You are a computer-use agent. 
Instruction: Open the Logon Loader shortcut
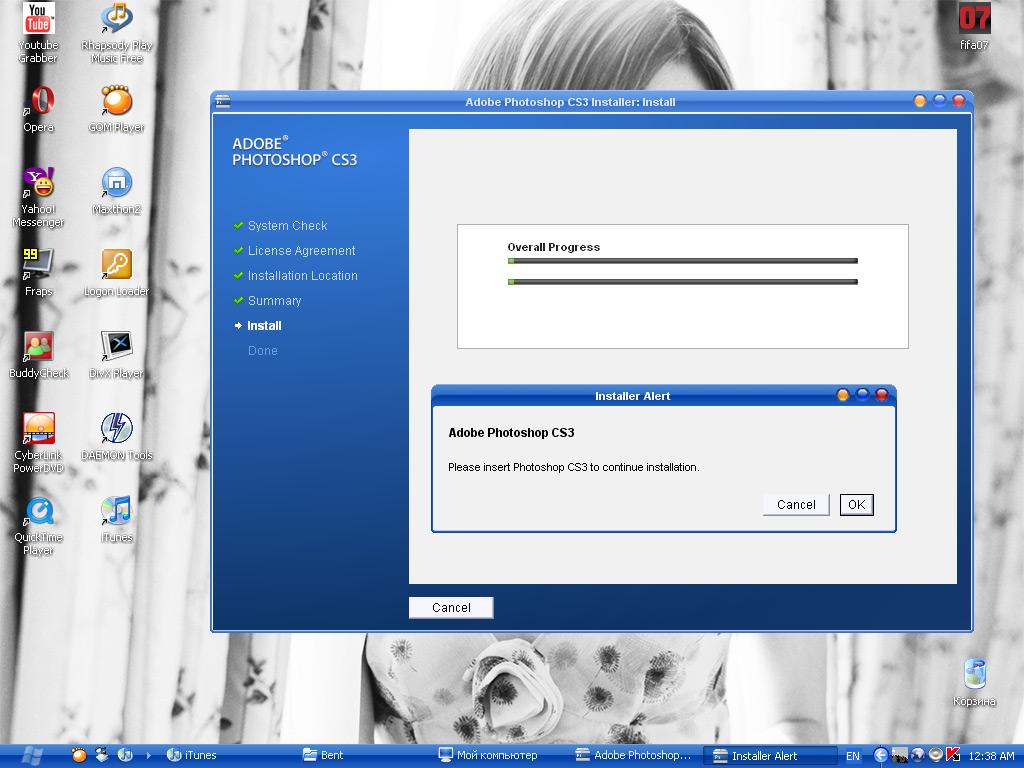(x=116, y=272)
